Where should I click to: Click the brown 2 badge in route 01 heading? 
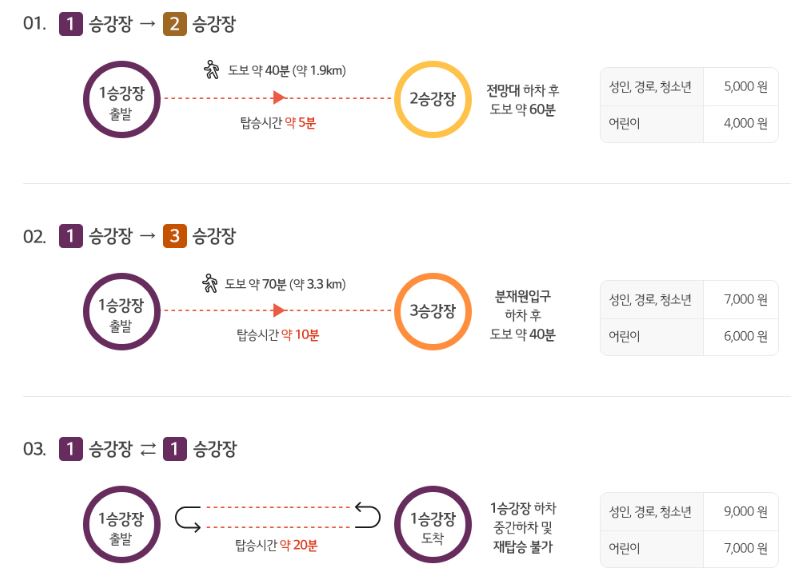tap(175, 24)
